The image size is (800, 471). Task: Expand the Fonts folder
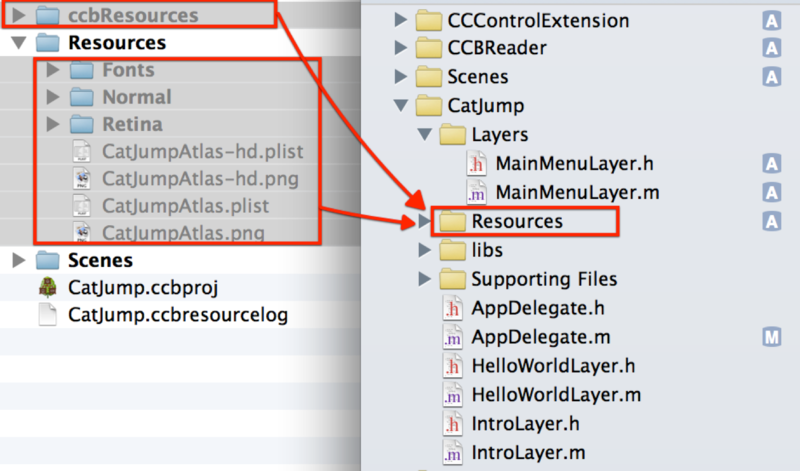pyautogui.click(x=52, y=71)
